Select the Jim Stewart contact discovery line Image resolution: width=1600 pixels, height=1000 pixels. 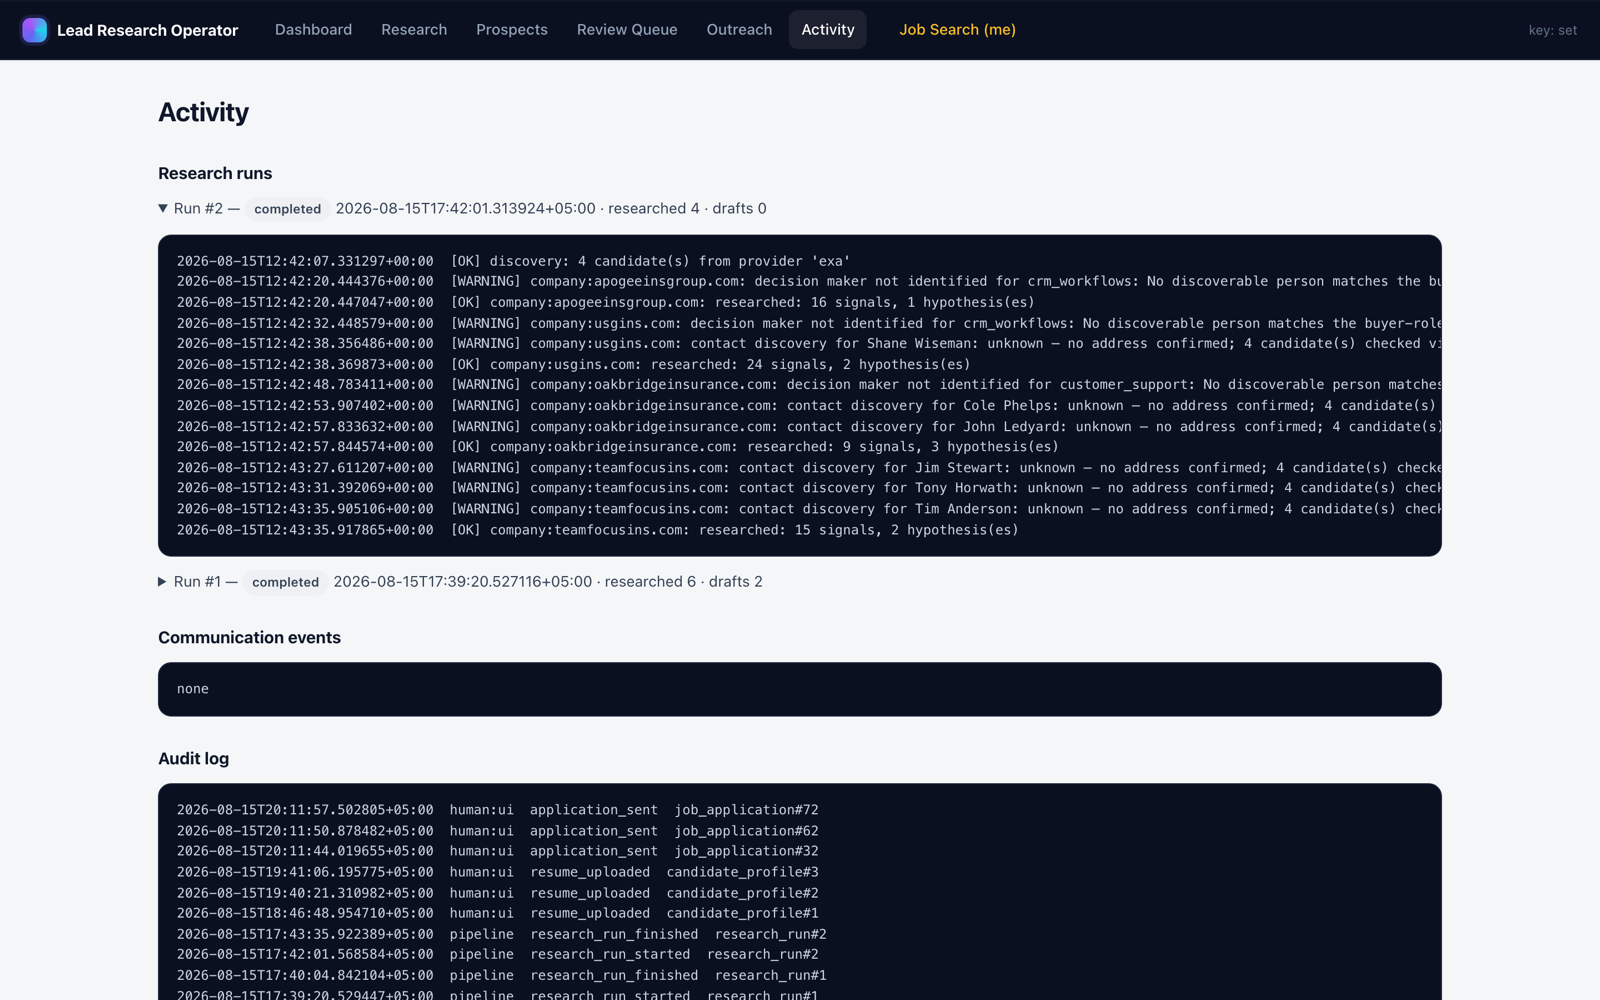pos(808,467)
